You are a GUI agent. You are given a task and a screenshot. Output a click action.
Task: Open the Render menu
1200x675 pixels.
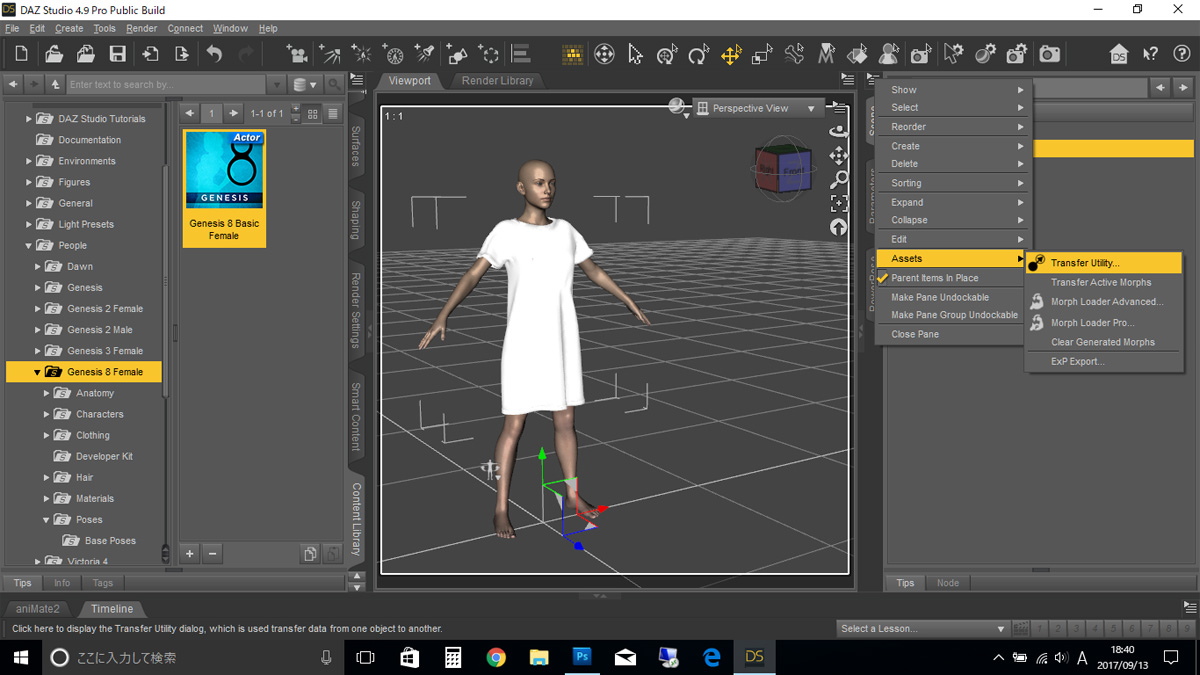pos(141,29)
